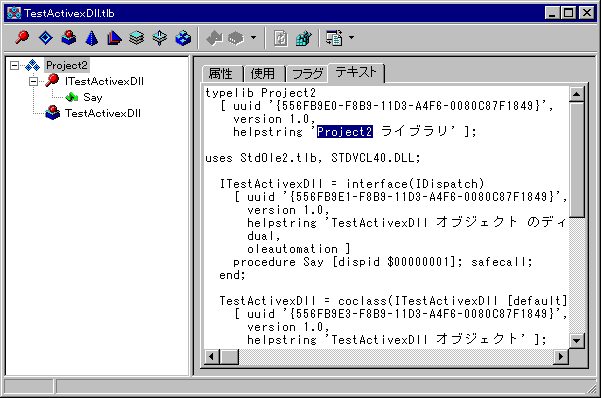Image resolution: width=601 pixels, height=398 pixels.
Task: Click the New Union toolbar icon
Action: coord(159,38)
